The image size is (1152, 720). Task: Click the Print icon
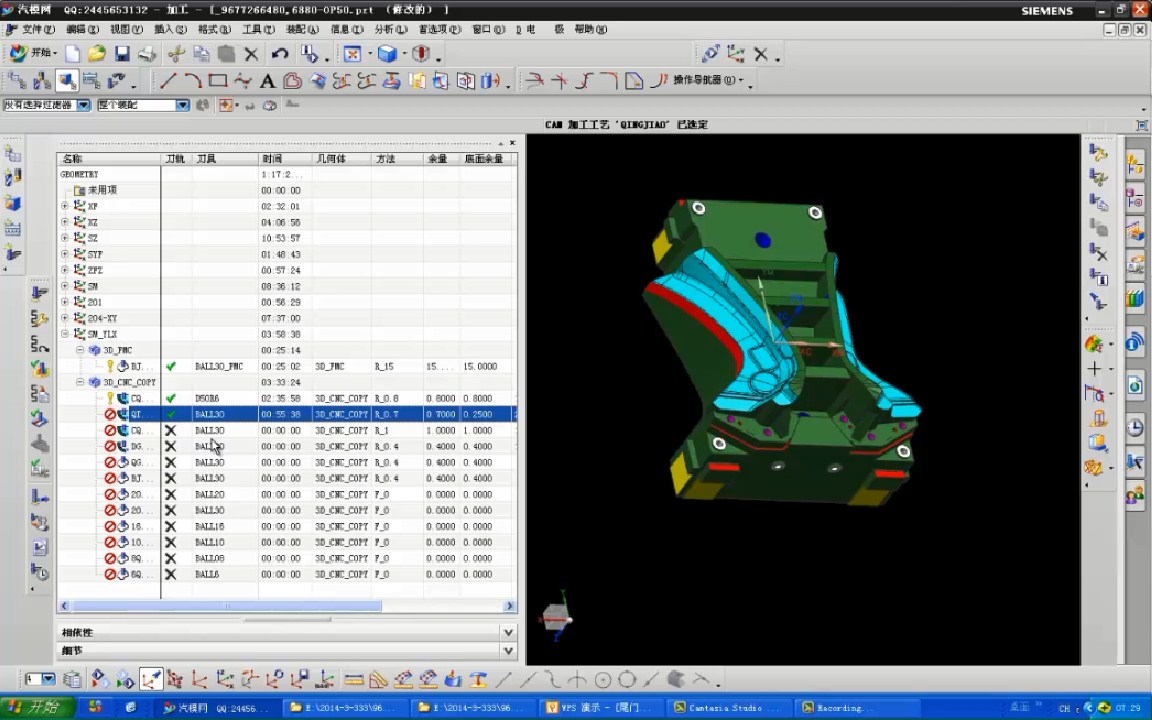click(x=147, y=54)
